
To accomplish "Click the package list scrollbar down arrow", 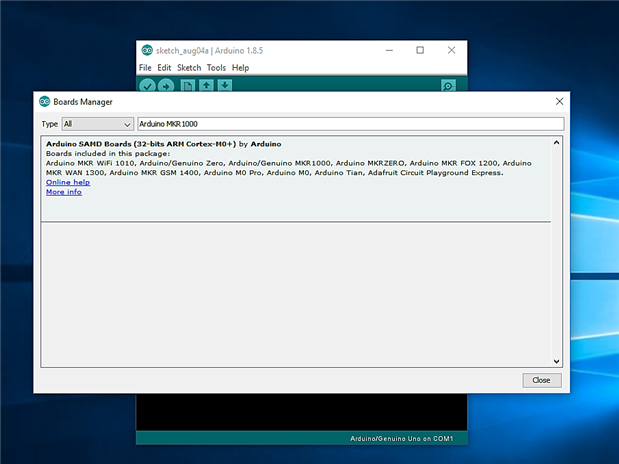I will tap(557, 361).
